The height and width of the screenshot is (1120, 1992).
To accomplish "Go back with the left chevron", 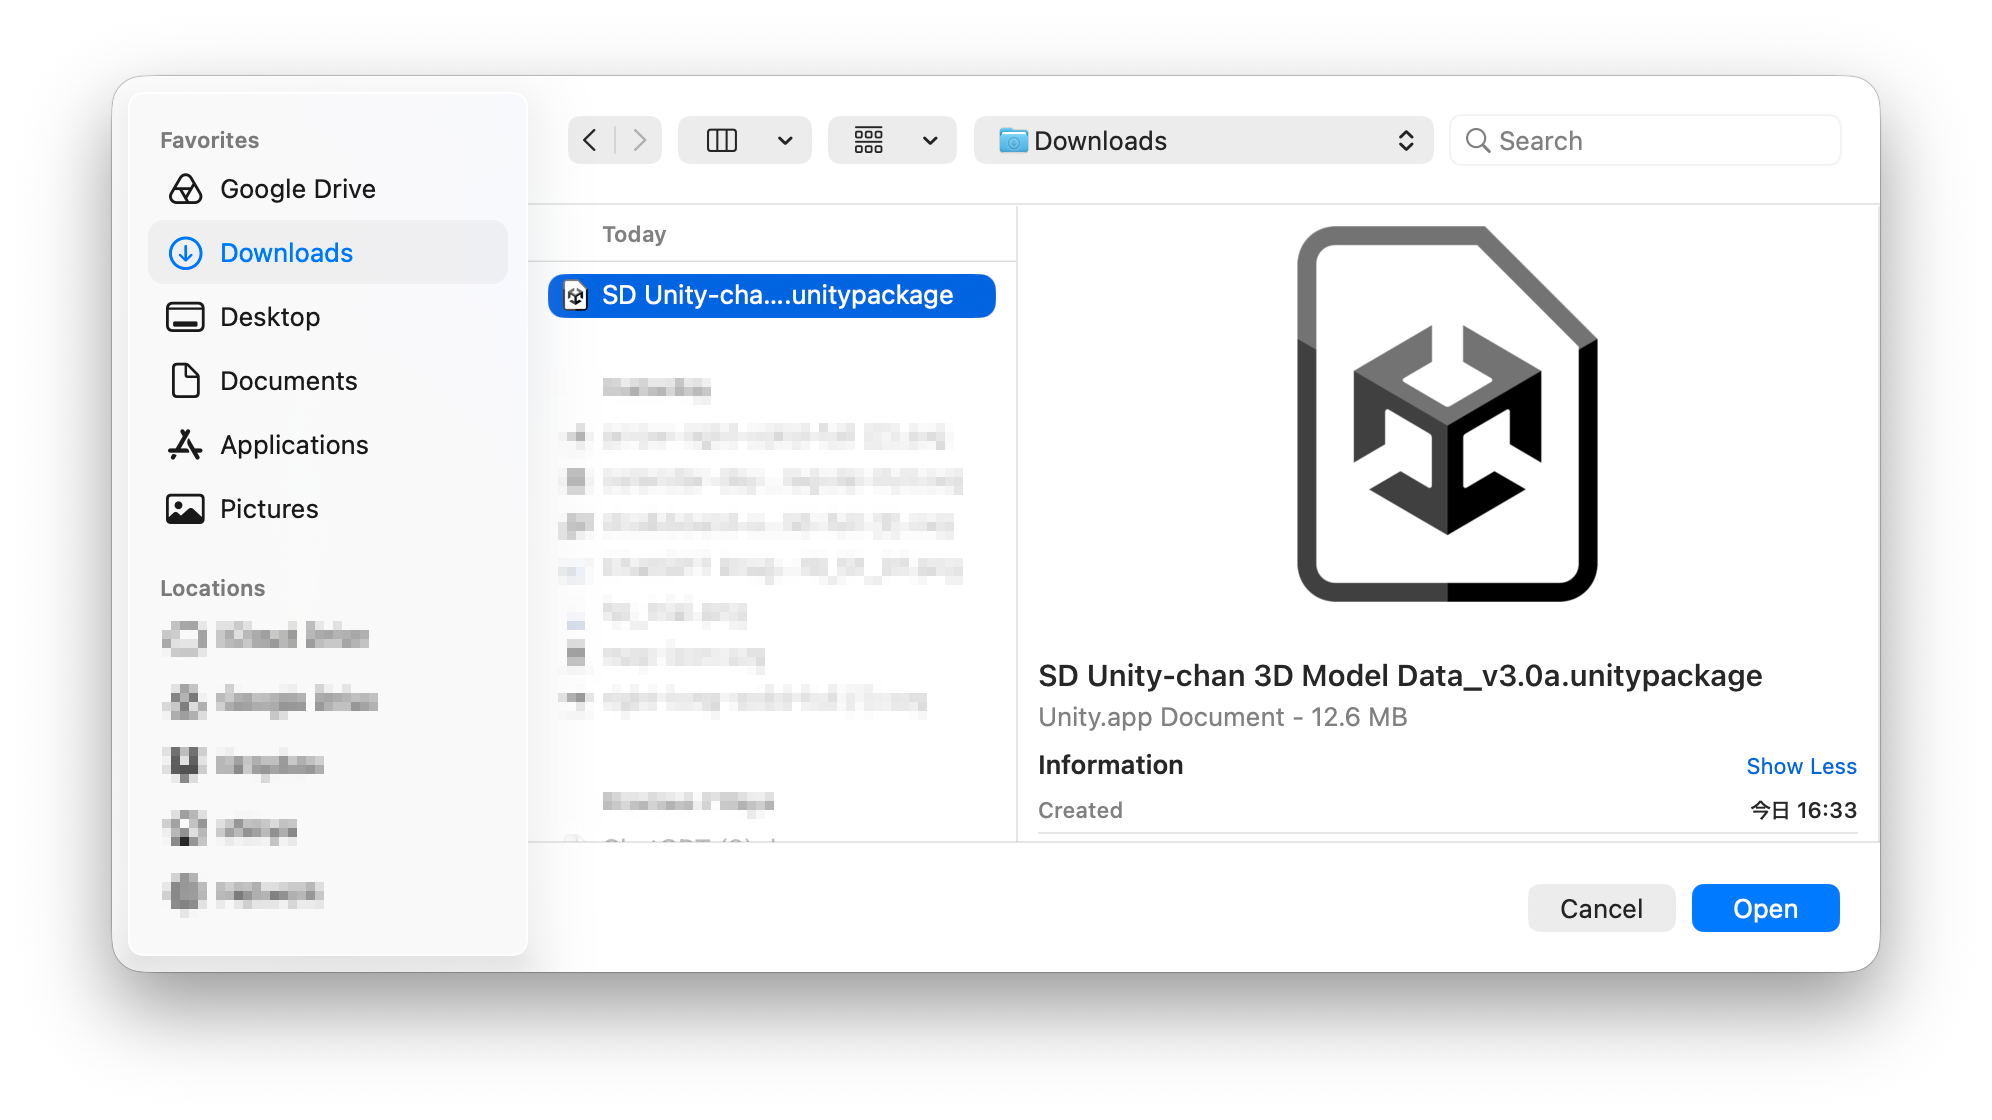I will pos(590,140).
